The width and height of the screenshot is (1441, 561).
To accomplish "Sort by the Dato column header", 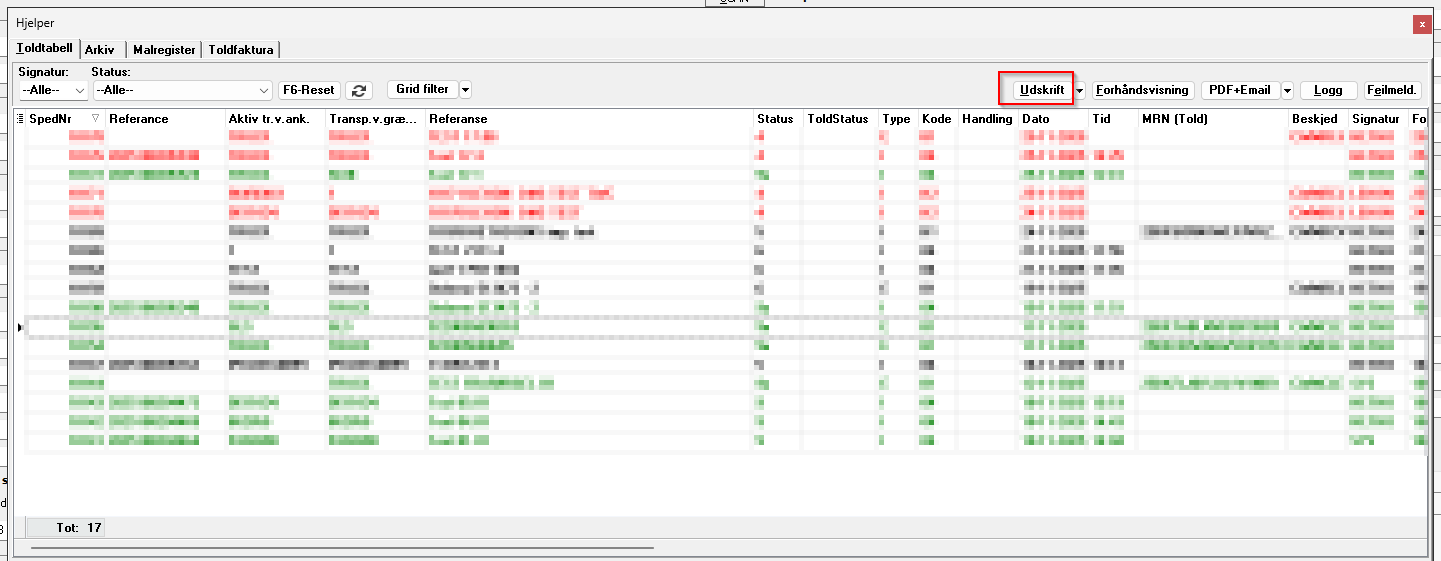I will pyautogui.click(x=1052, y=119).
